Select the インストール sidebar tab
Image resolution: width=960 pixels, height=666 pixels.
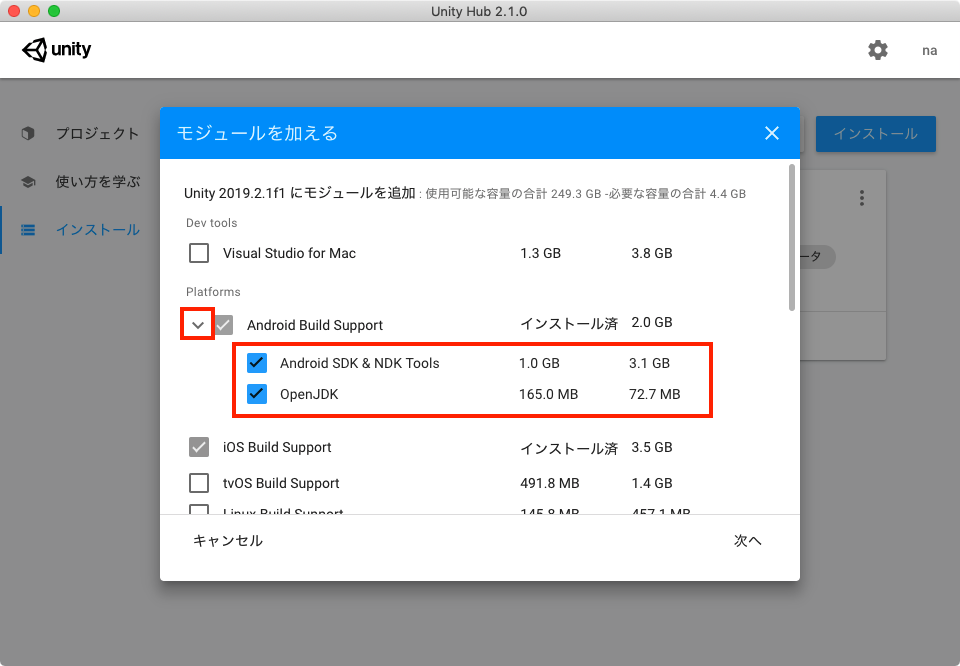[x=98, y=230]
